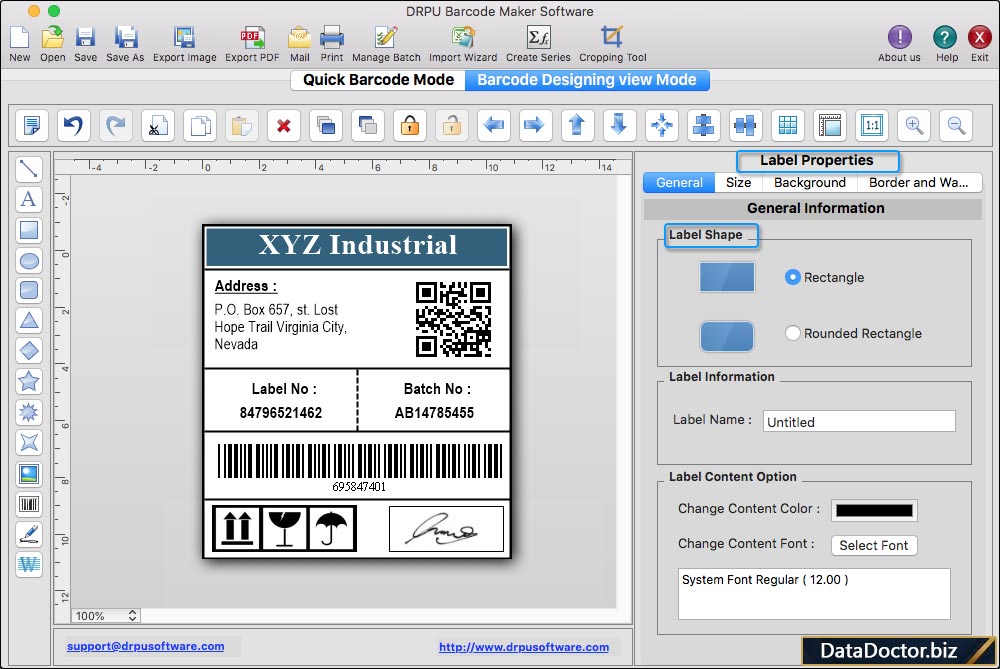Undo the last action
The height and width of the screenshot is (669, 1000).
click(73, 125)
